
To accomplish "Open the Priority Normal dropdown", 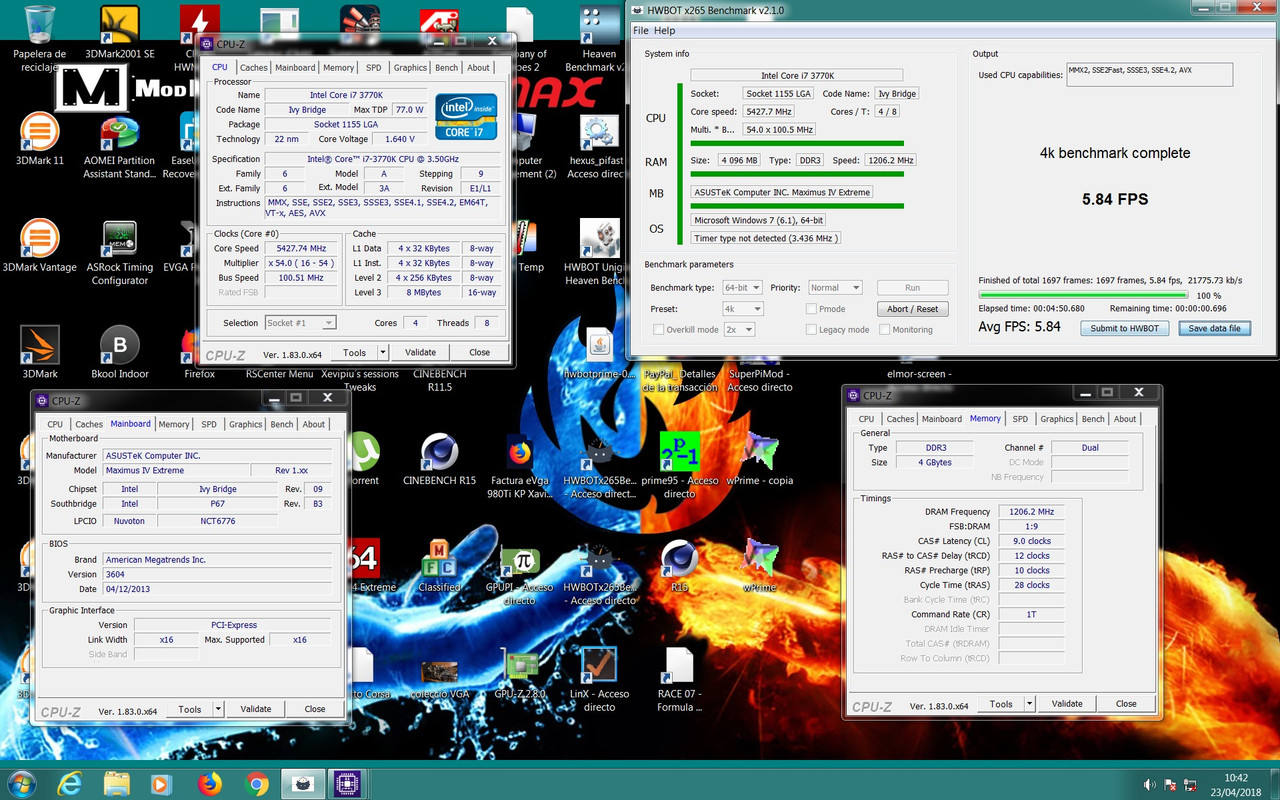I will [835, 287].
